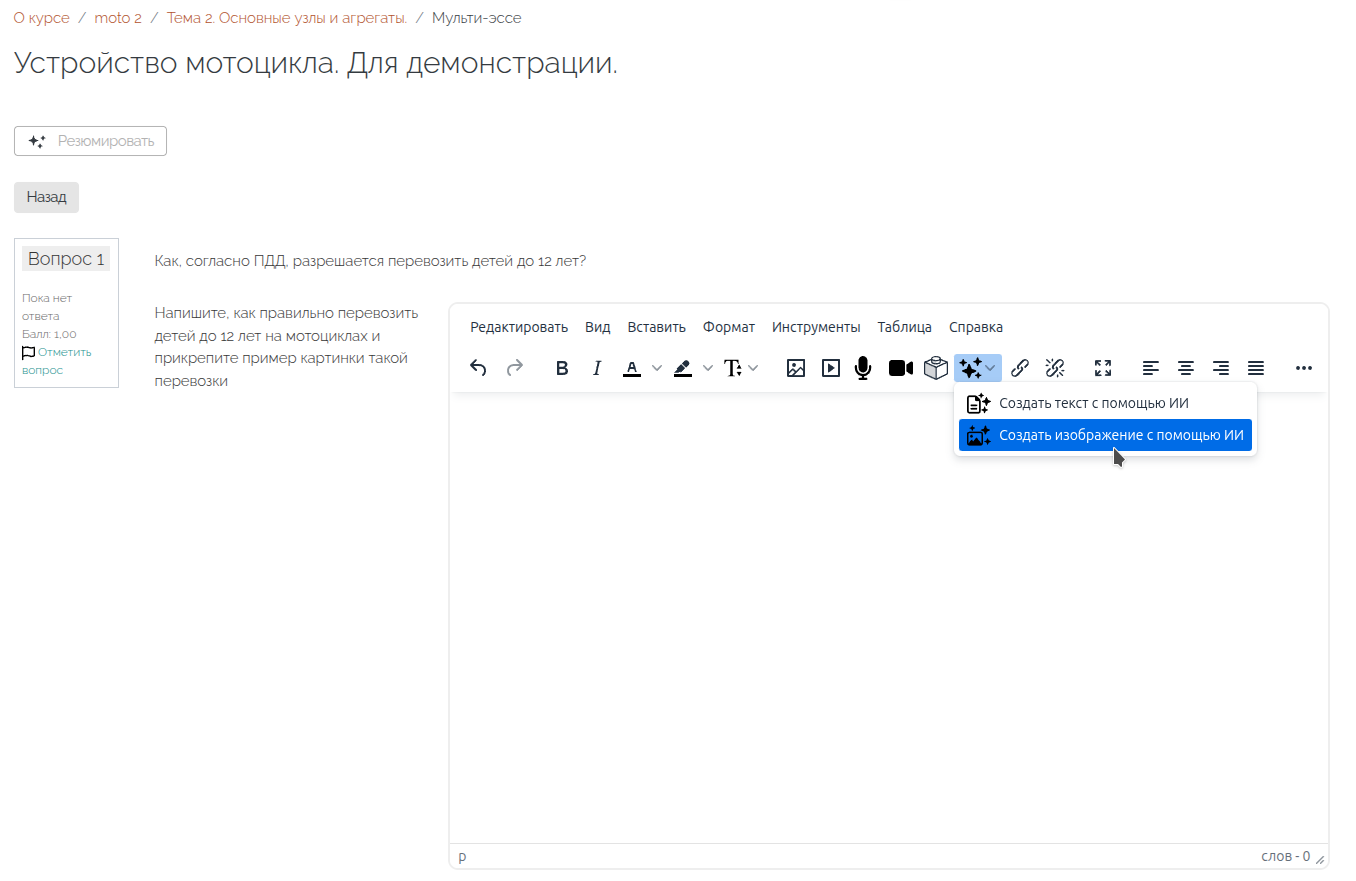The height and width of the screenshot is (881, 1356).
Task: Open the font size T icon
Action: pyautogui.click(x=733, y=368)
